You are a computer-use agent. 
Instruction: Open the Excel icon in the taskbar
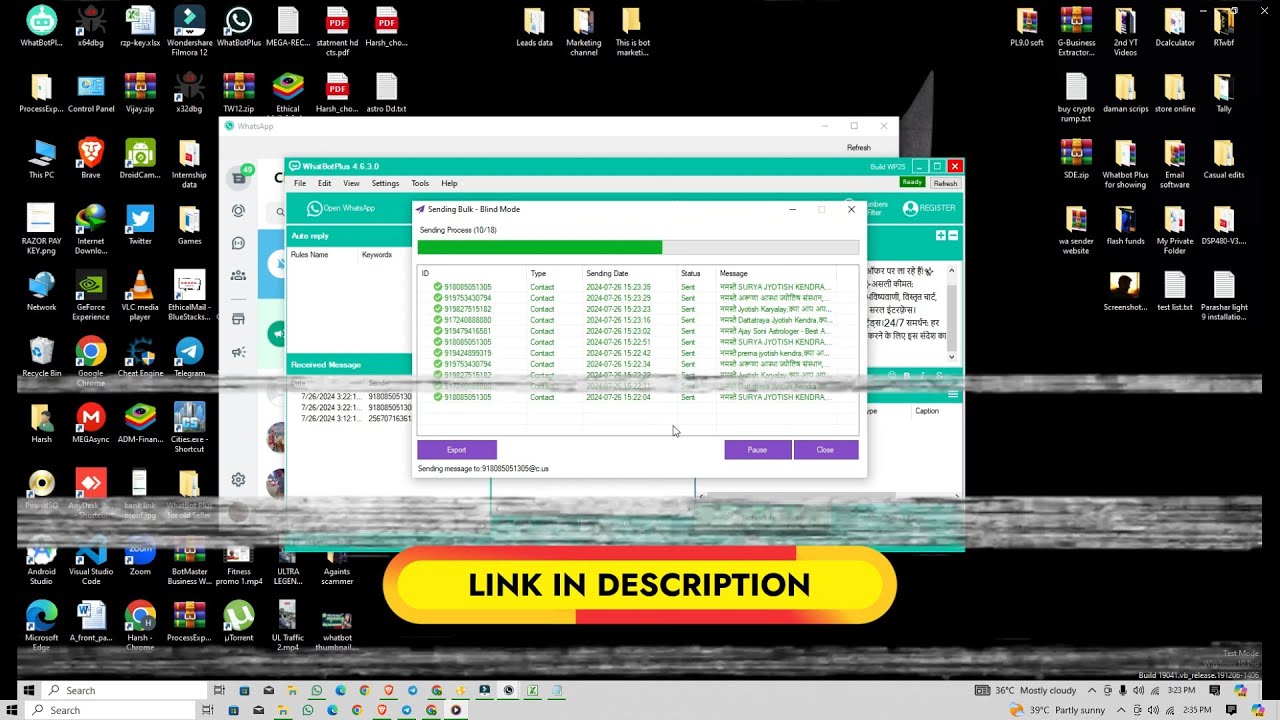pos(532,690)
